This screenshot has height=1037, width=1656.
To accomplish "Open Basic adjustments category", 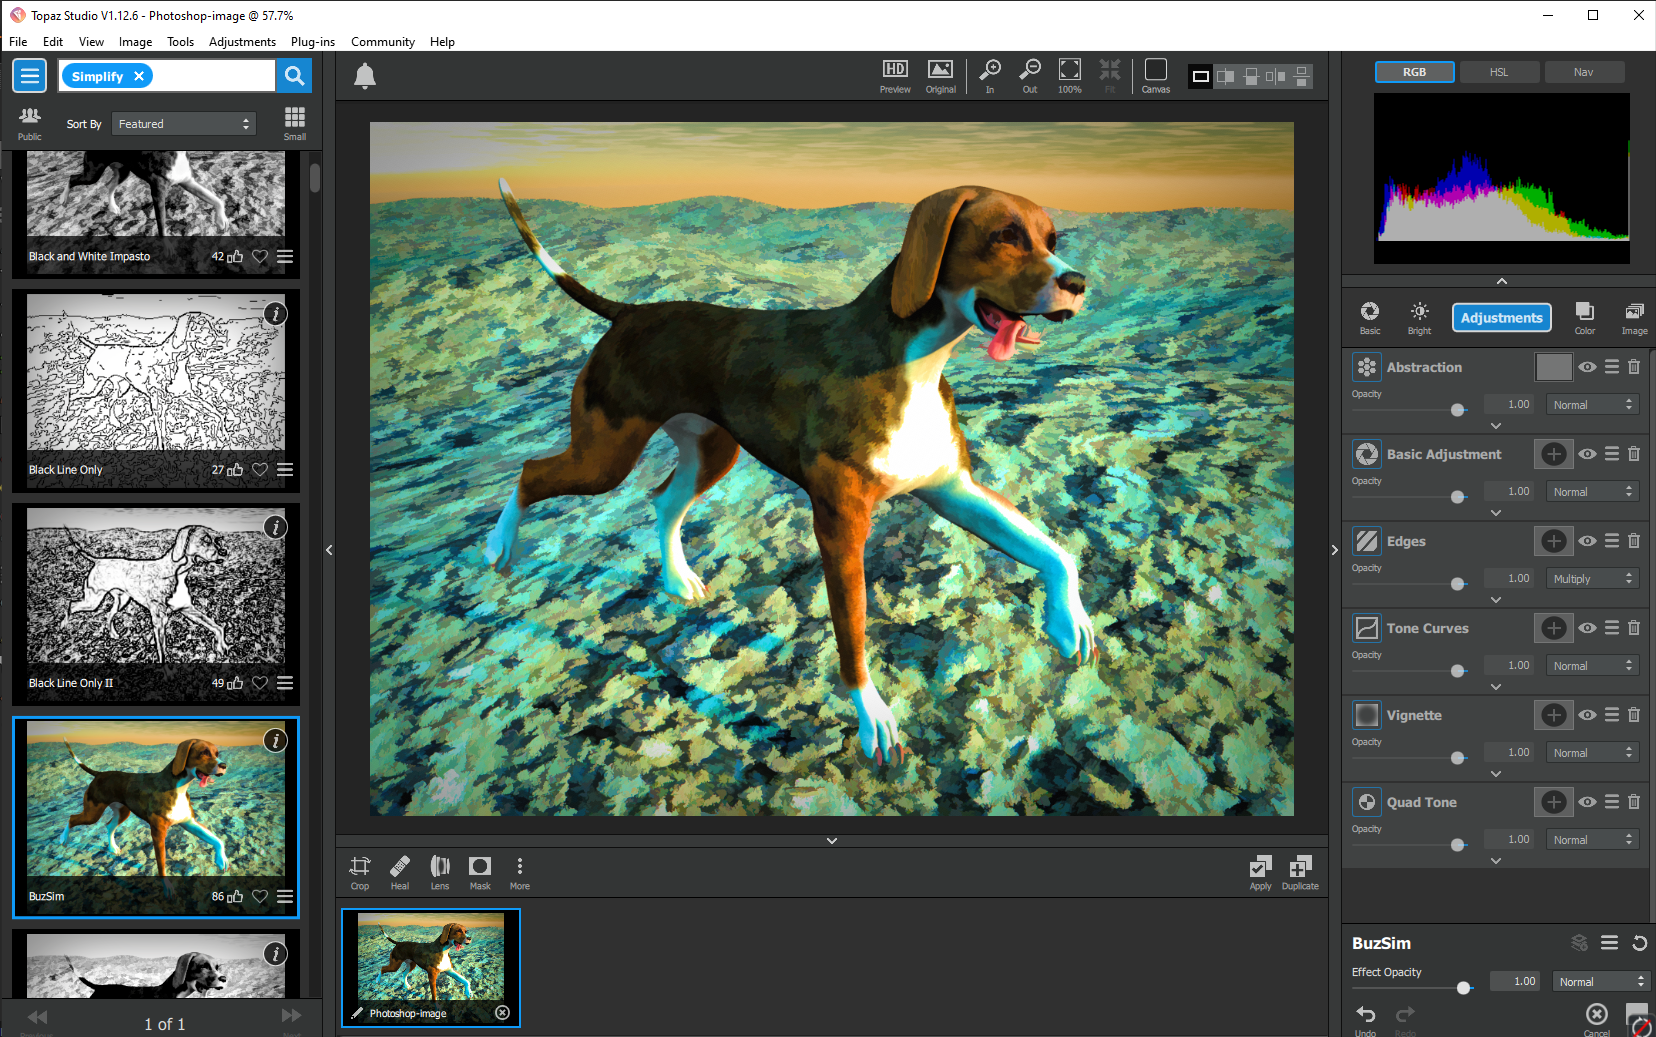I will point(1370,318).
